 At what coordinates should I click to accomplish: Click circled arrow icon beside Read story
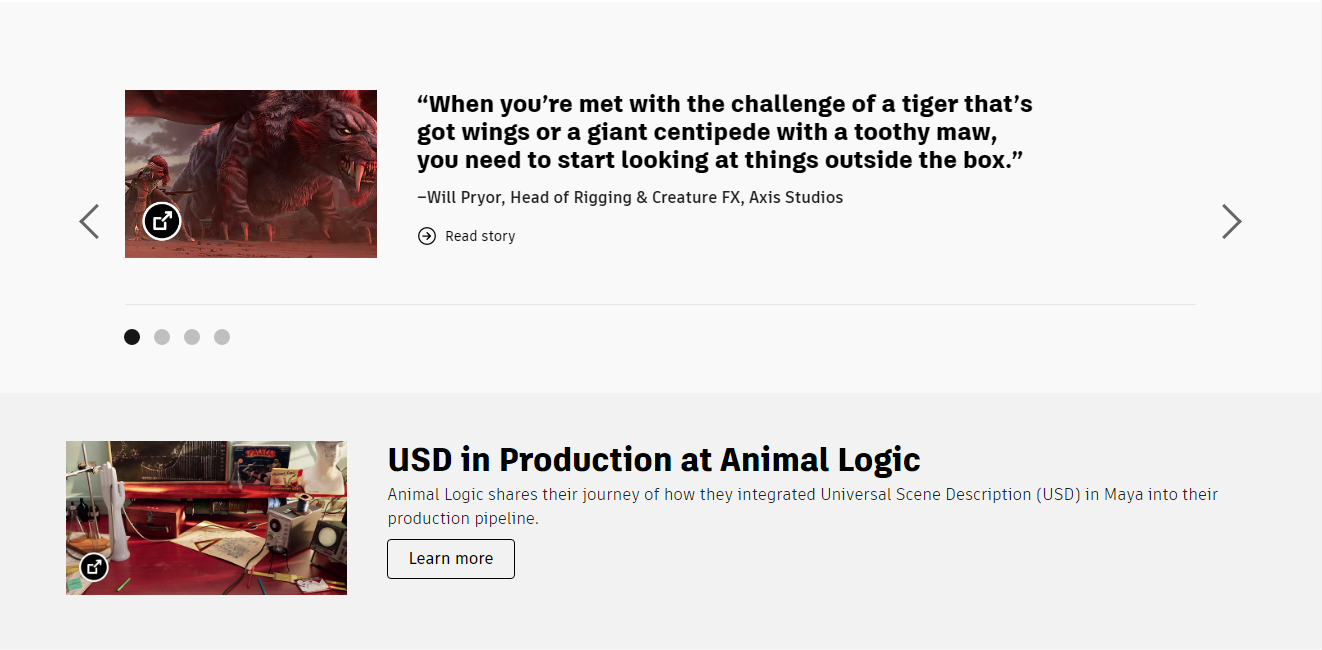(x=427, y=236)
